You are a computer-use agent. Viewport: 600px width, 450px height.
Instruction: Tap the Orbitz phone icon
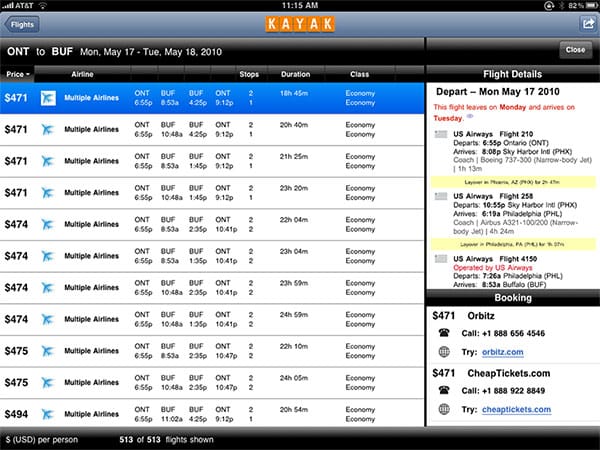point(444,333)
